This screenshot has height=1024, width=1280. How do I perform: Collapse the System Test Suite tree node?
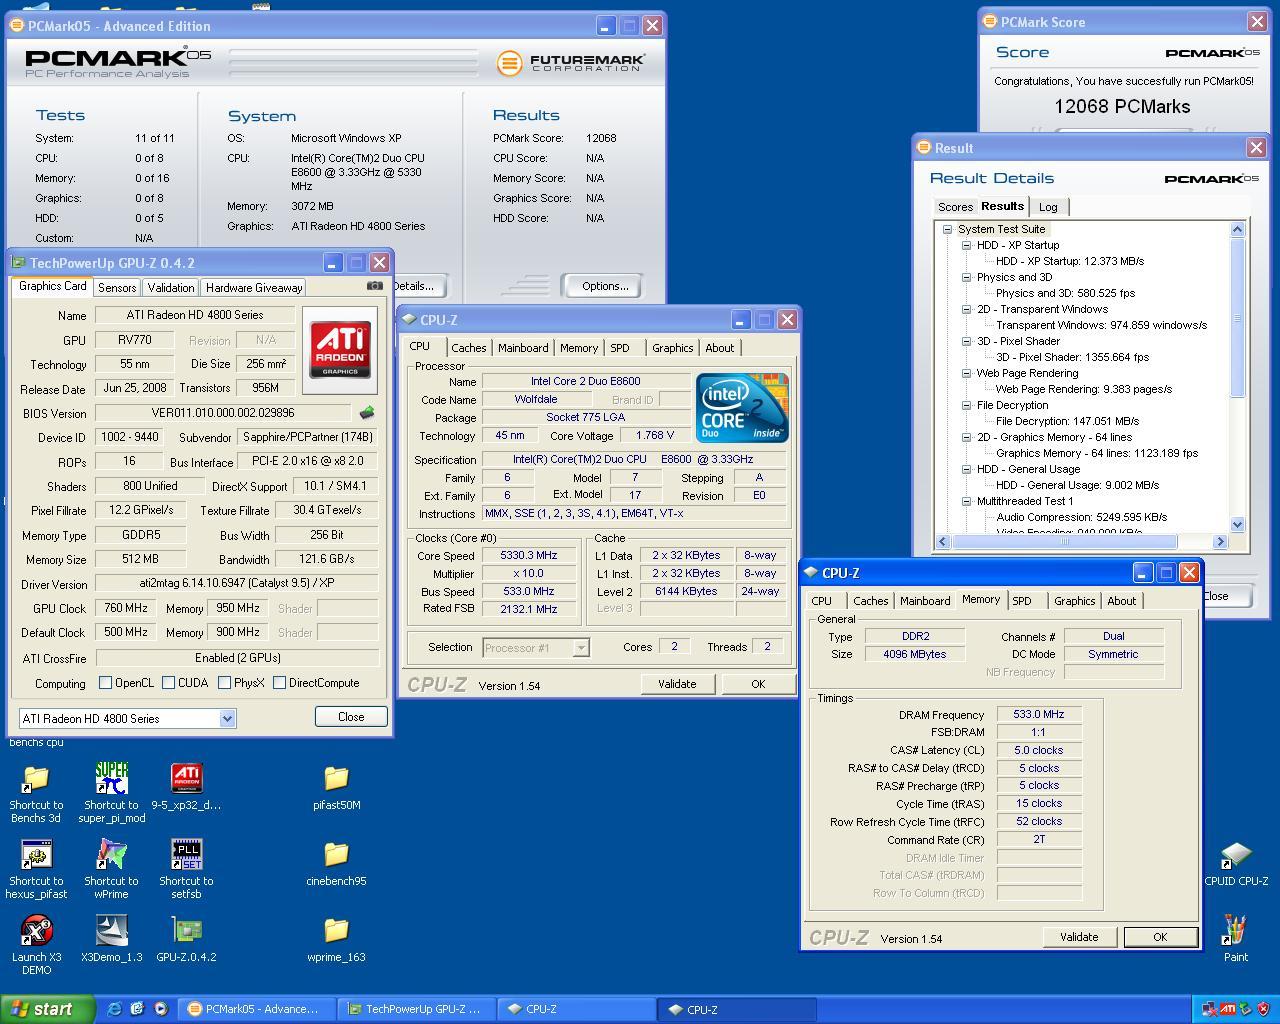(x=947, y=229)
